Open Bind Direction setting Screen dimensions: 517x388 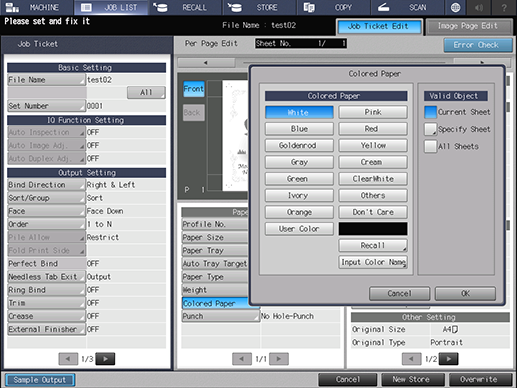(46, 185)
